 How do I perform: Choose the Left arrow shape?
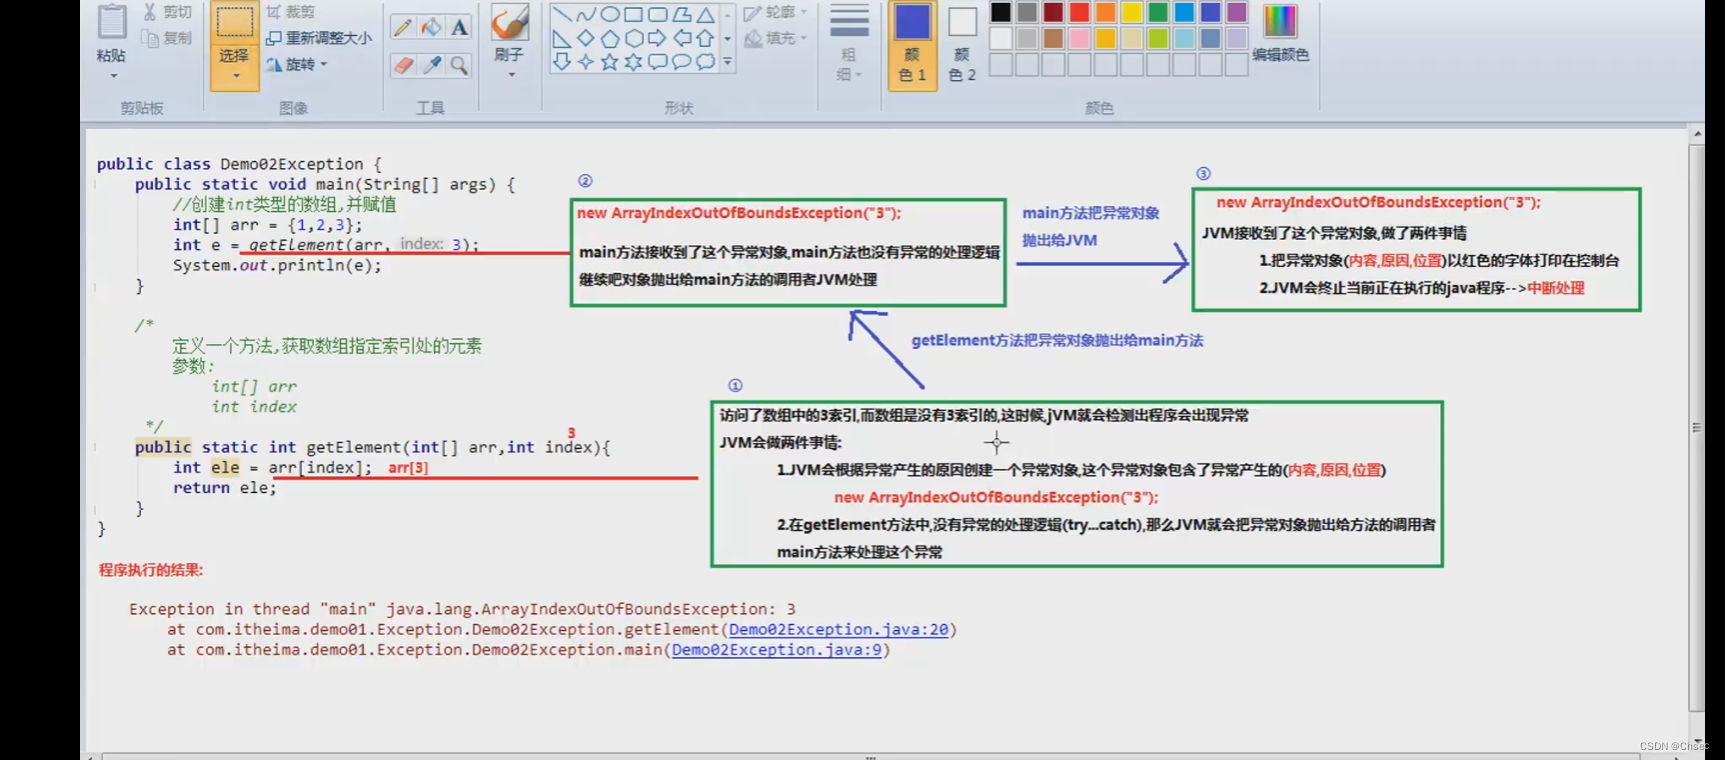[x=681, y=38]
